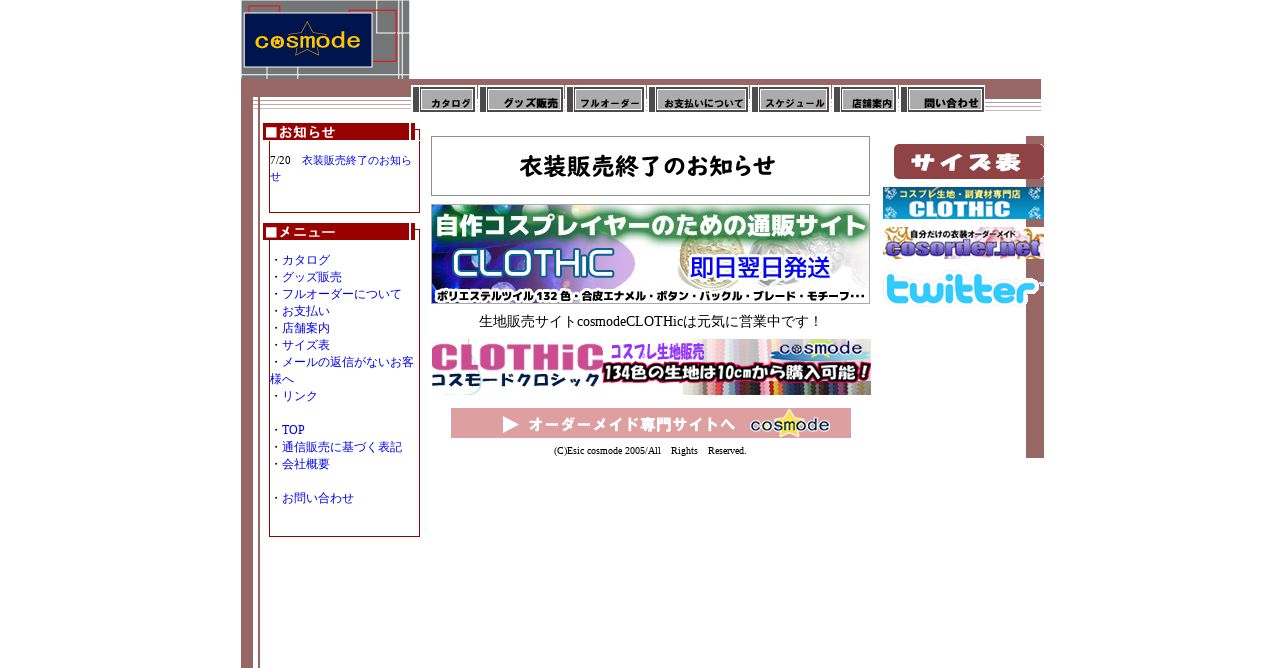
Task: Click the お支払い sidebar link
Action: tap(305, 311)
